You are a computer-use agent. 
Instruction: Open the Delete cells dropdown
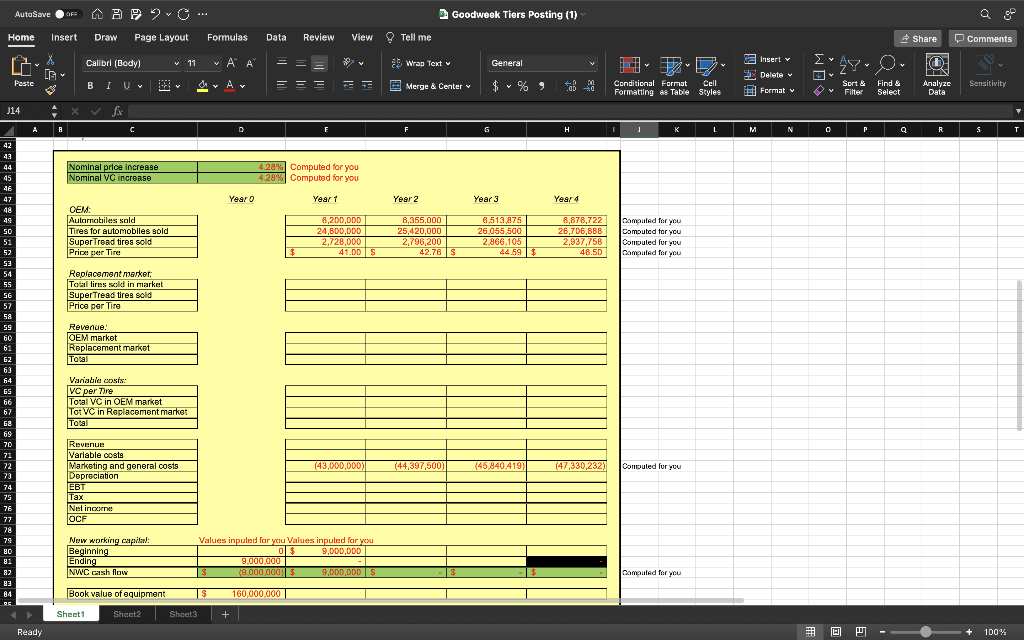pos(769,75)
